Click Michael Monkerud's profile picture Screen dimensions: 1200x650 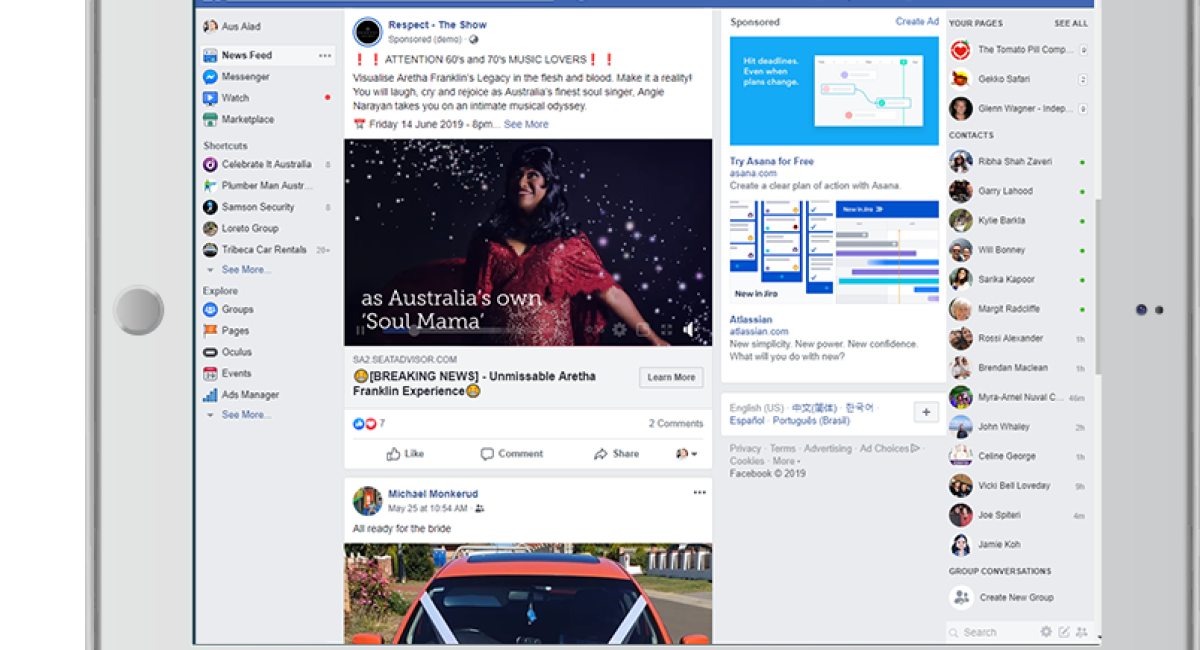click(367, 501)
